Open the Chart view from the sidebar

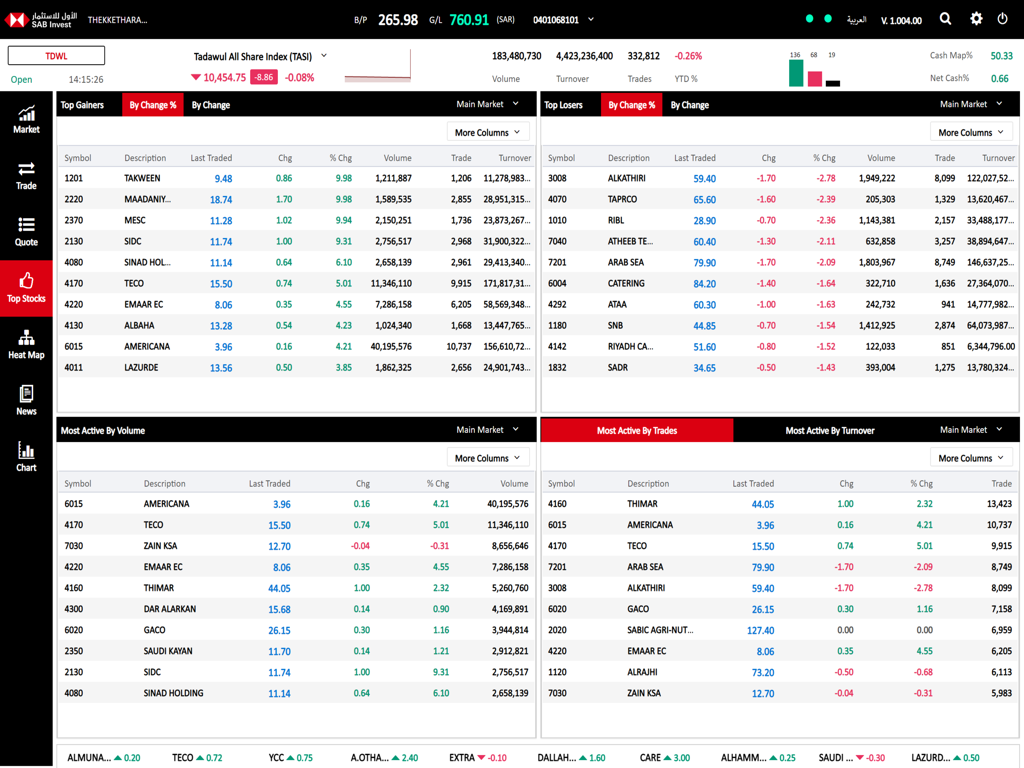[x=25, y=458]
